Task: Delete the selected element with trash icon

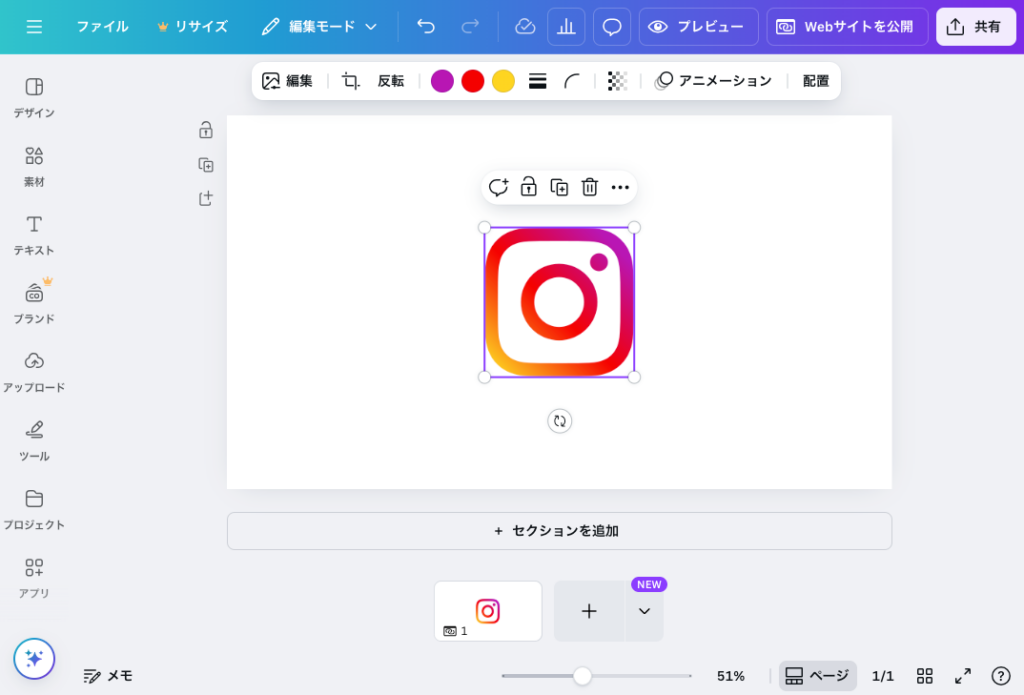Action: (x=590, y=187)
